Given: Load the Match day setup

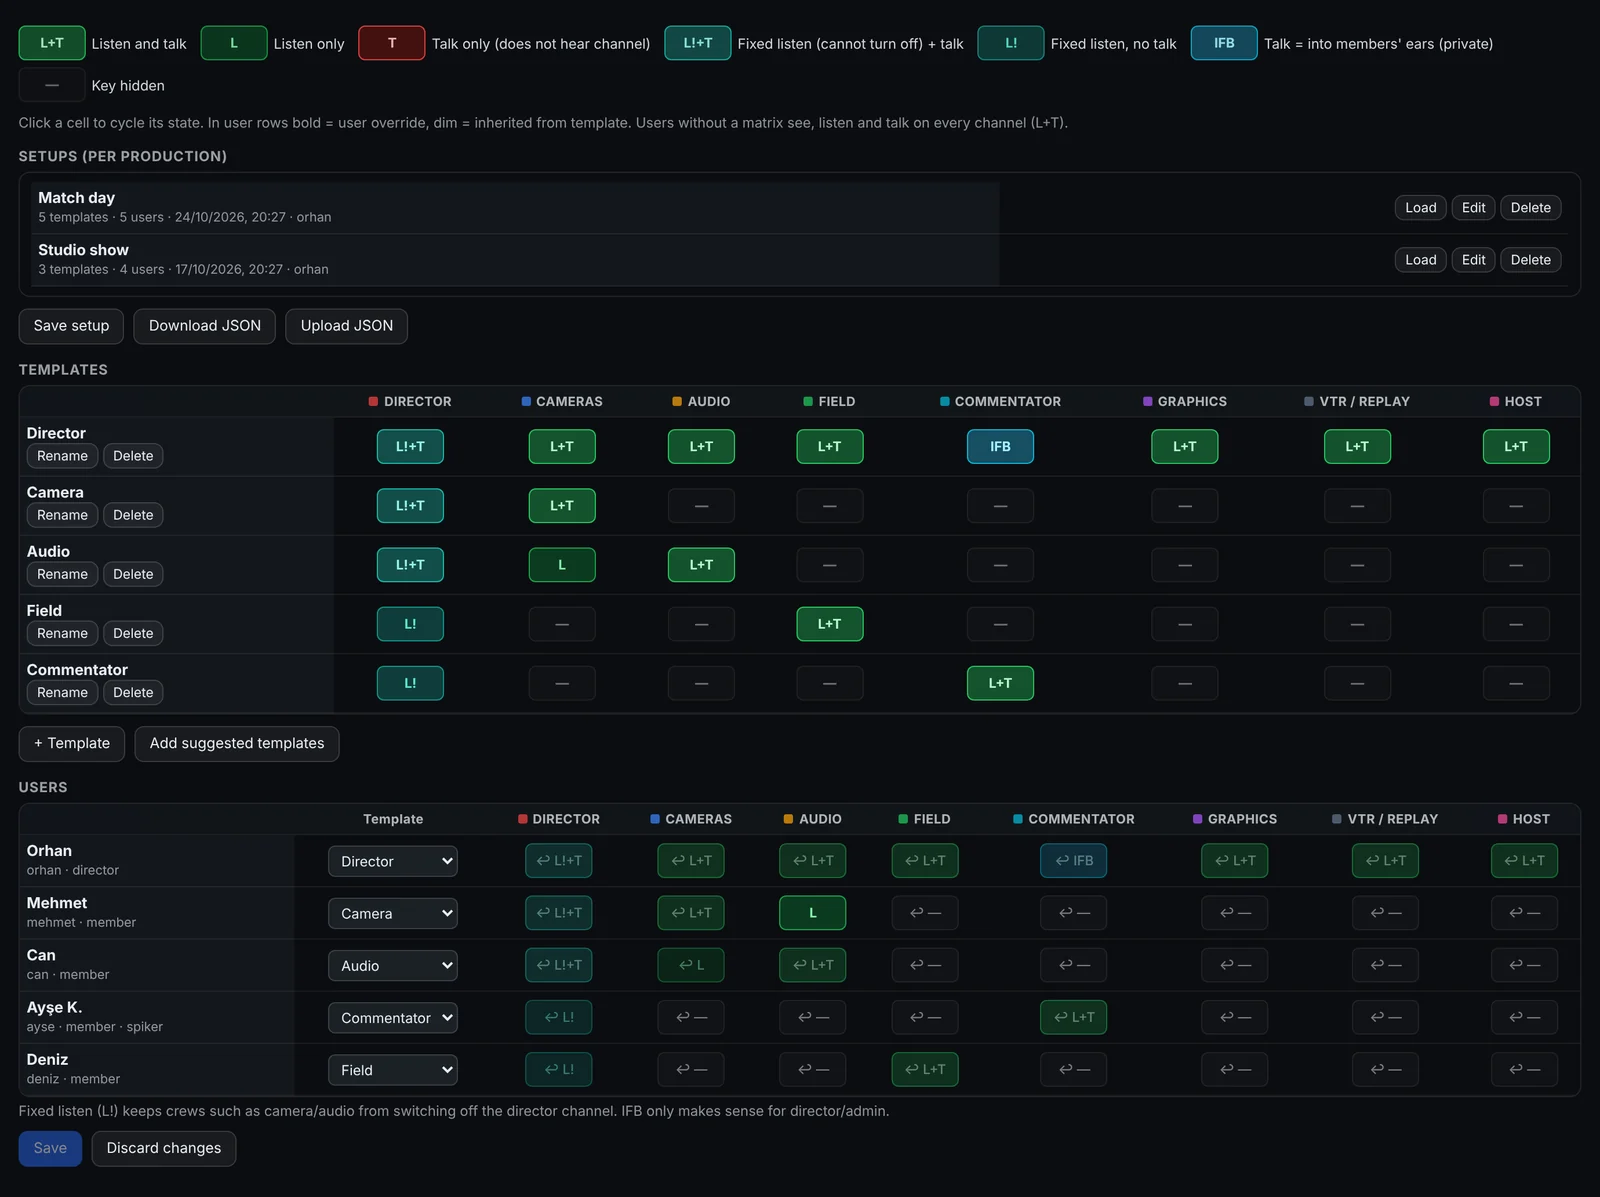Looking at the screenshot, I should (1420, 208).
